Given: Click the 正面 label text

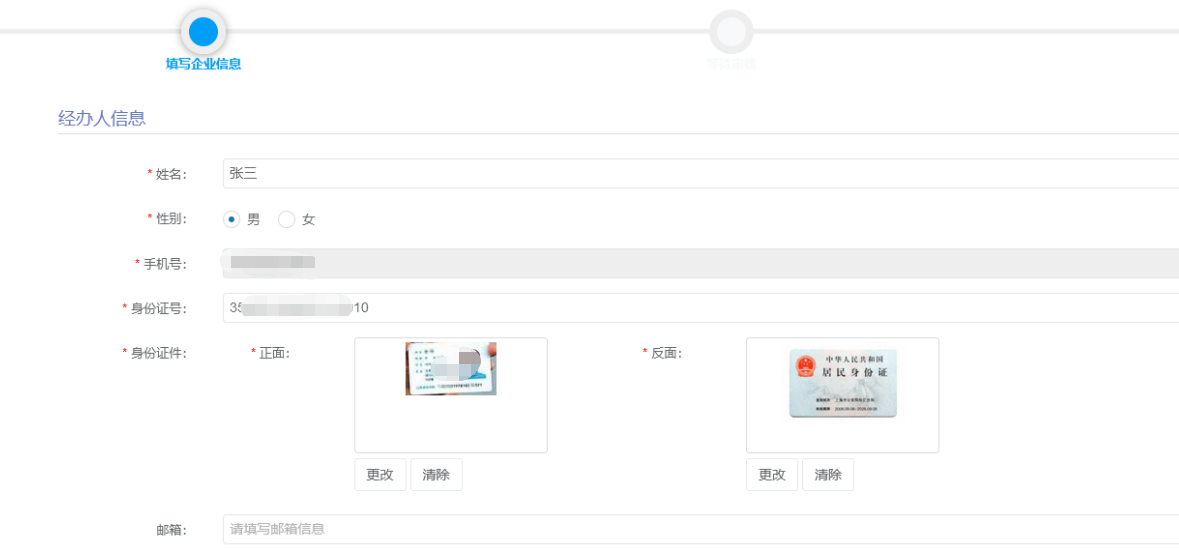Looking at the screenshot, I should coord(274,353).
